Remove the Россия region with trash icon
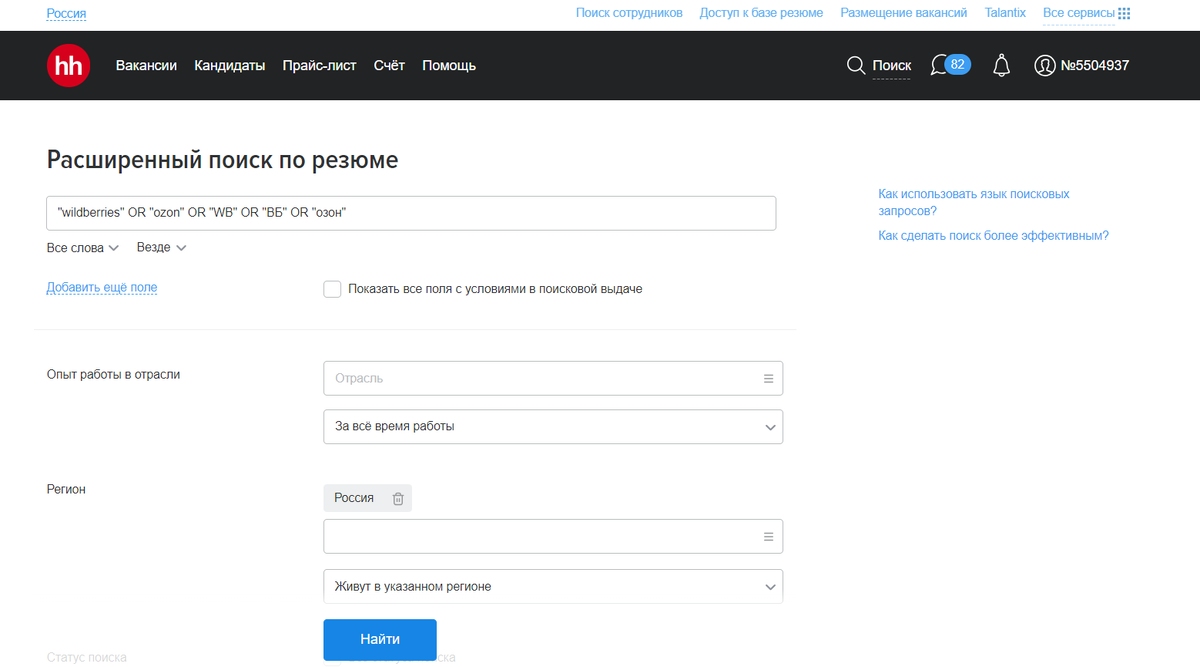Screen dimensions: 1200x667 398,498
